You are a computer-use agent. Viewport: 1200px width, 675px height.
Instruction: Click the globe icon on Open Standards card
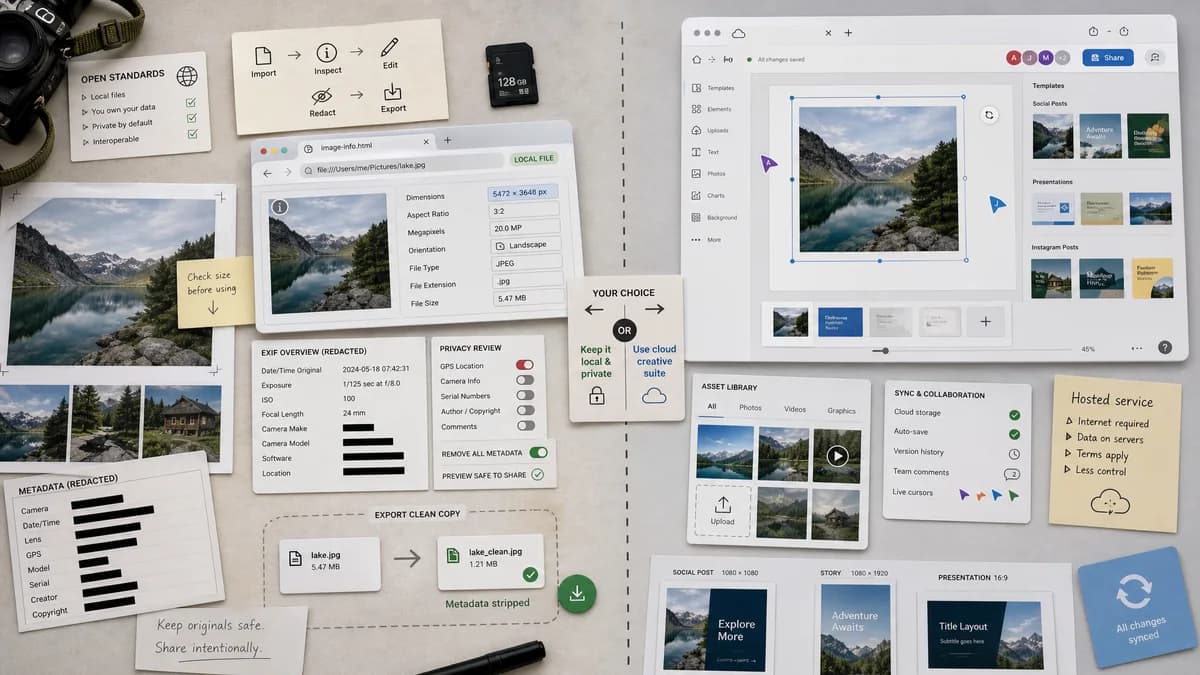186,75
